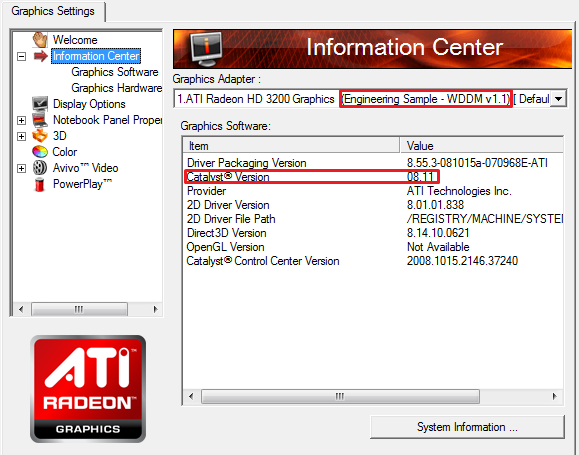Click the Welcome hand icon
579x455 pixels.
coord(40,40)
